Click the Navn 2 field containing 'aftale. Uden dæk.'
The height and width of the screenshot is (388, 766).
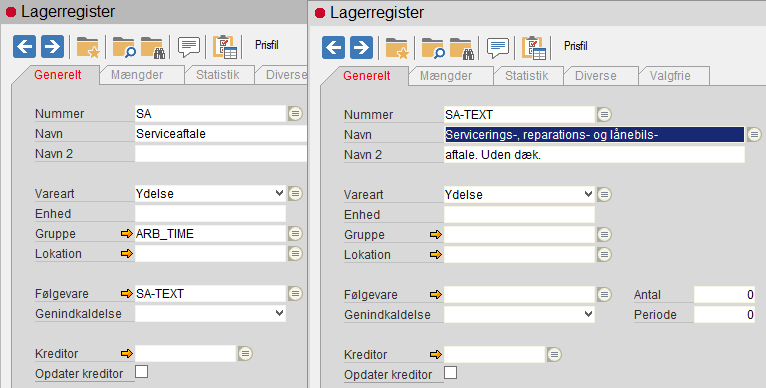pos(594,155)
